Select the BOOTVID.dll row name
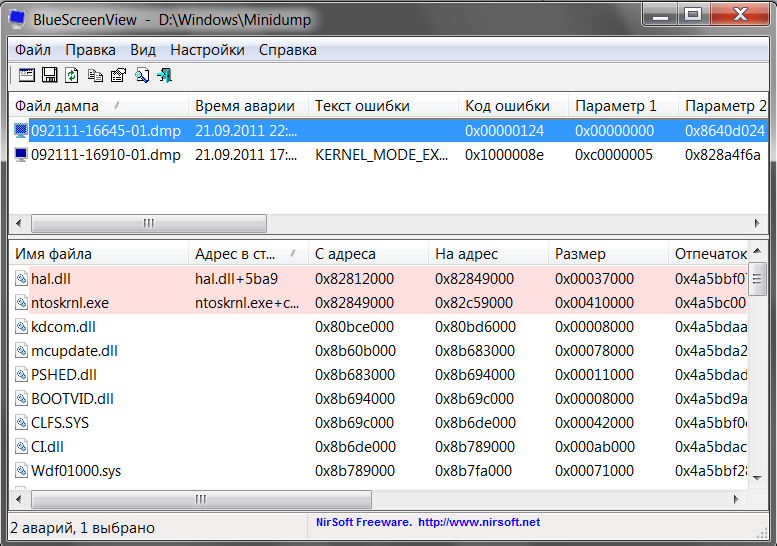The height and width of the screenshot is (546, 777). pyautogui.click(x=72, y=399)
